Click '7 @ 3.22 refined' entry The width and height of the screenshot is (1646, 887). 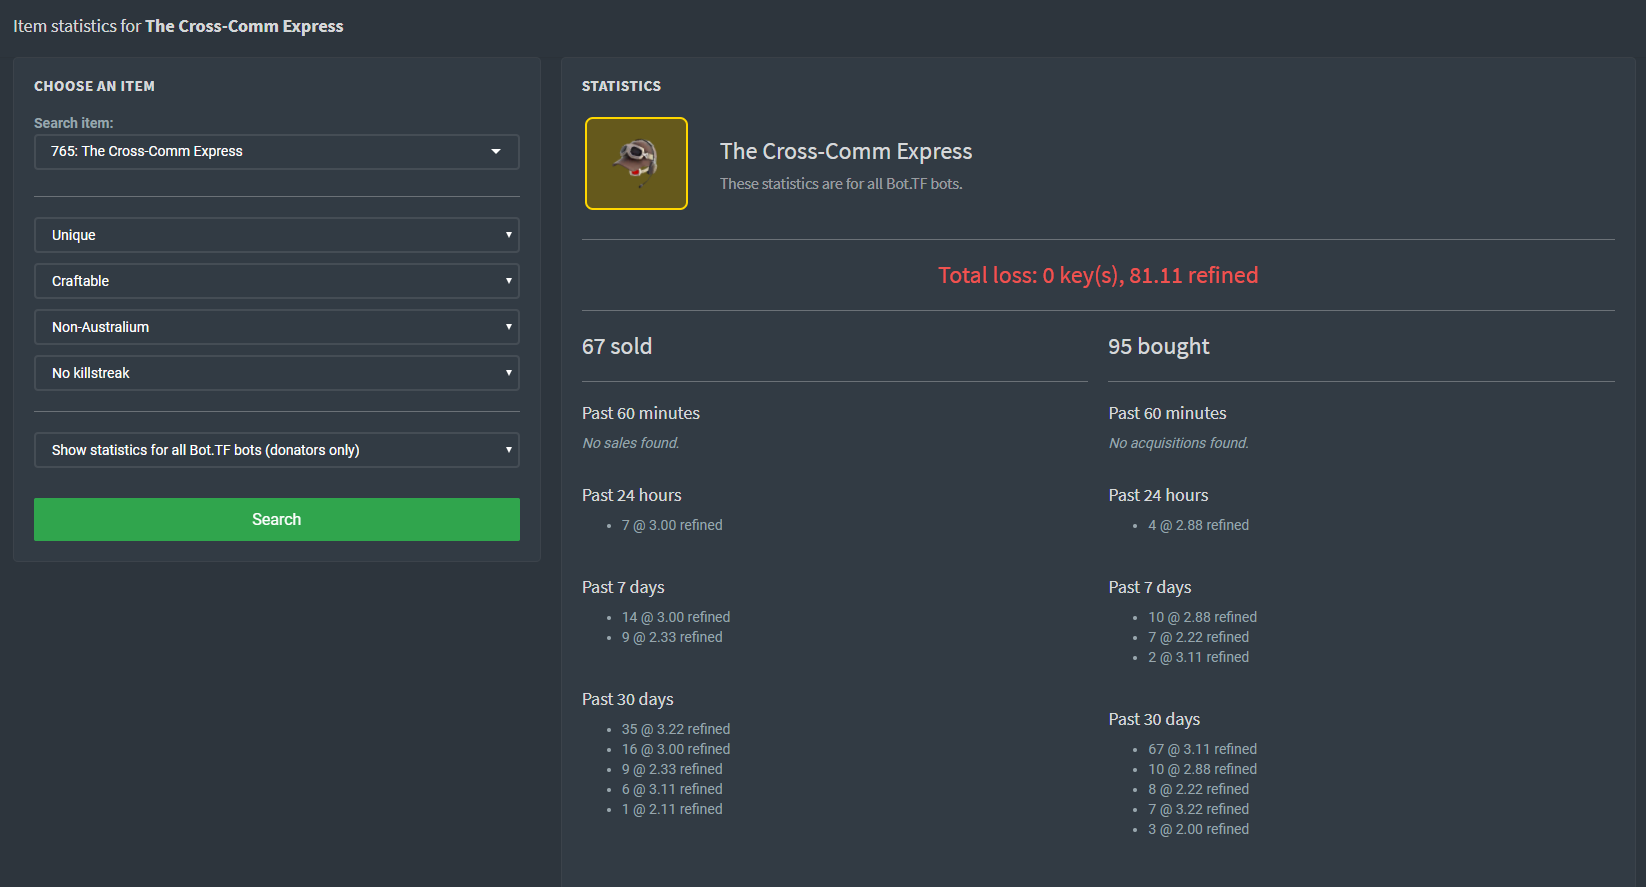[x=1199, y=809]
